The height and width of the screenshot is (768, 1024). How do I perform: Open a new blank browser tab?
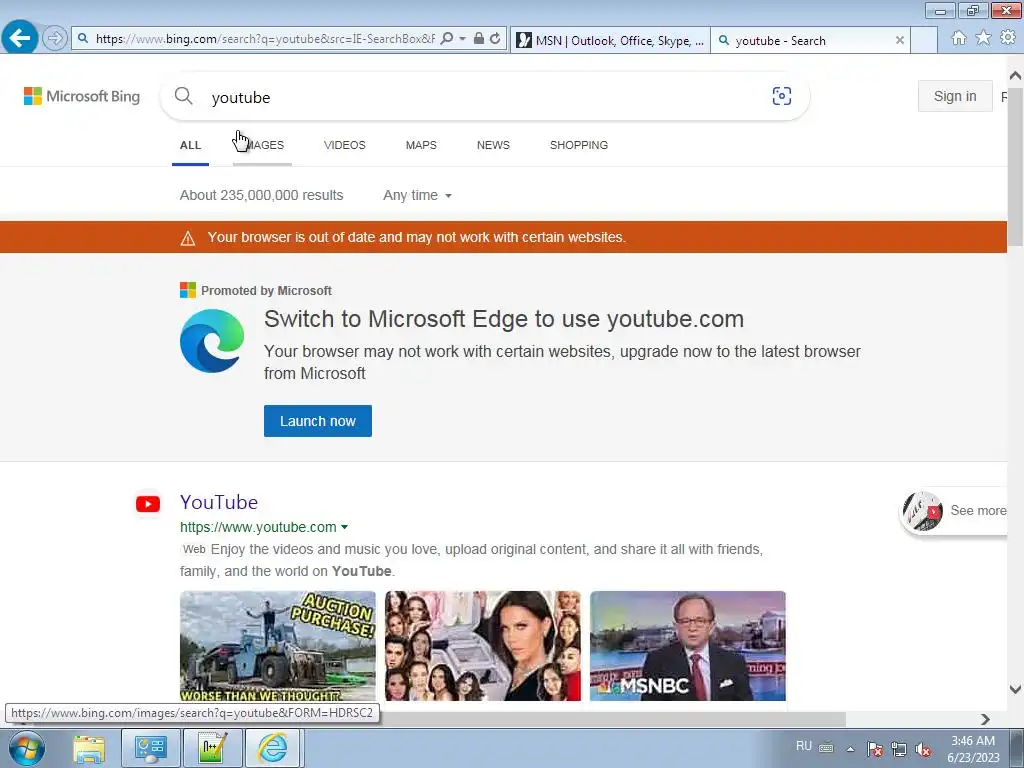coord(923,40)
